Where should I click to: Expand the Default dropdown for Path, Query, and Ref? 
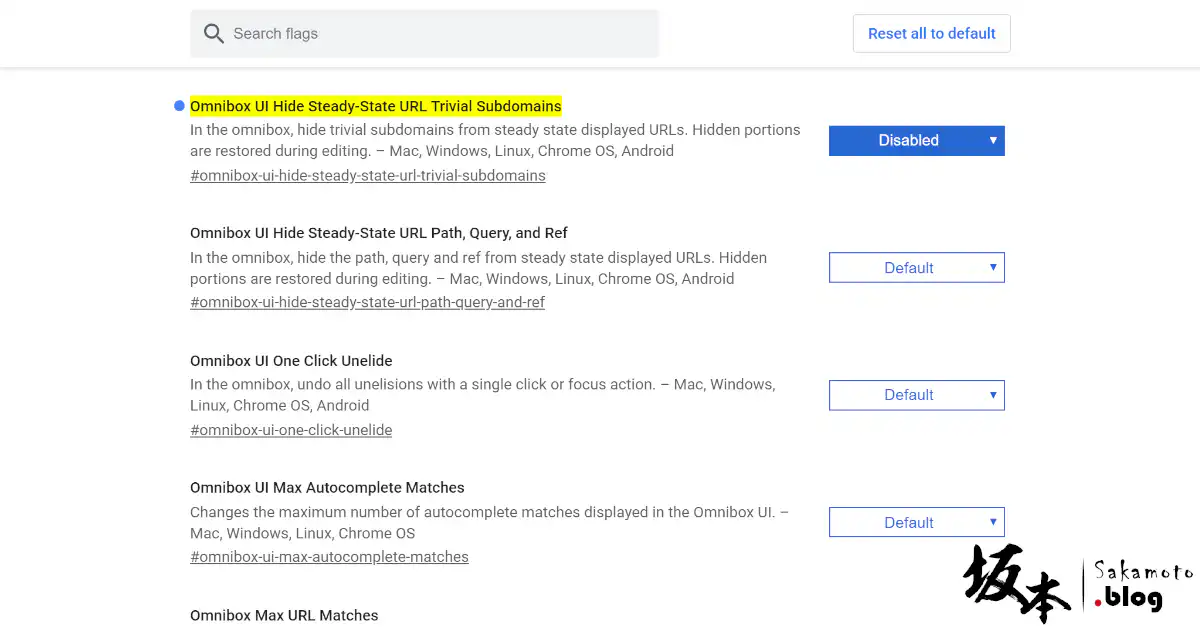pos(916,268)
